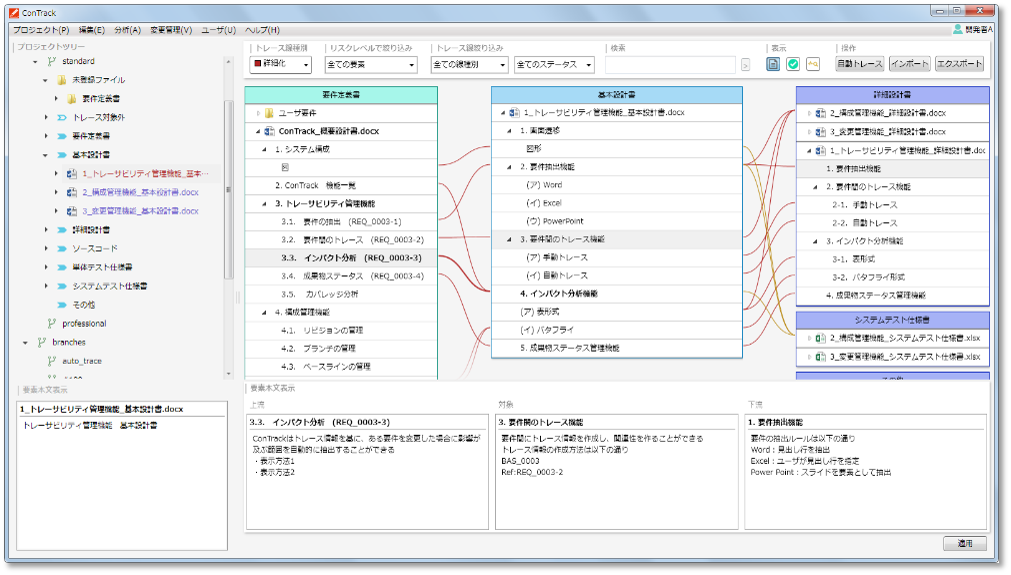Click the Word icon of ConTrack_概要設計書.docx
The width and height of the screenshot is (1011, 575).
[x=270, y=131]
